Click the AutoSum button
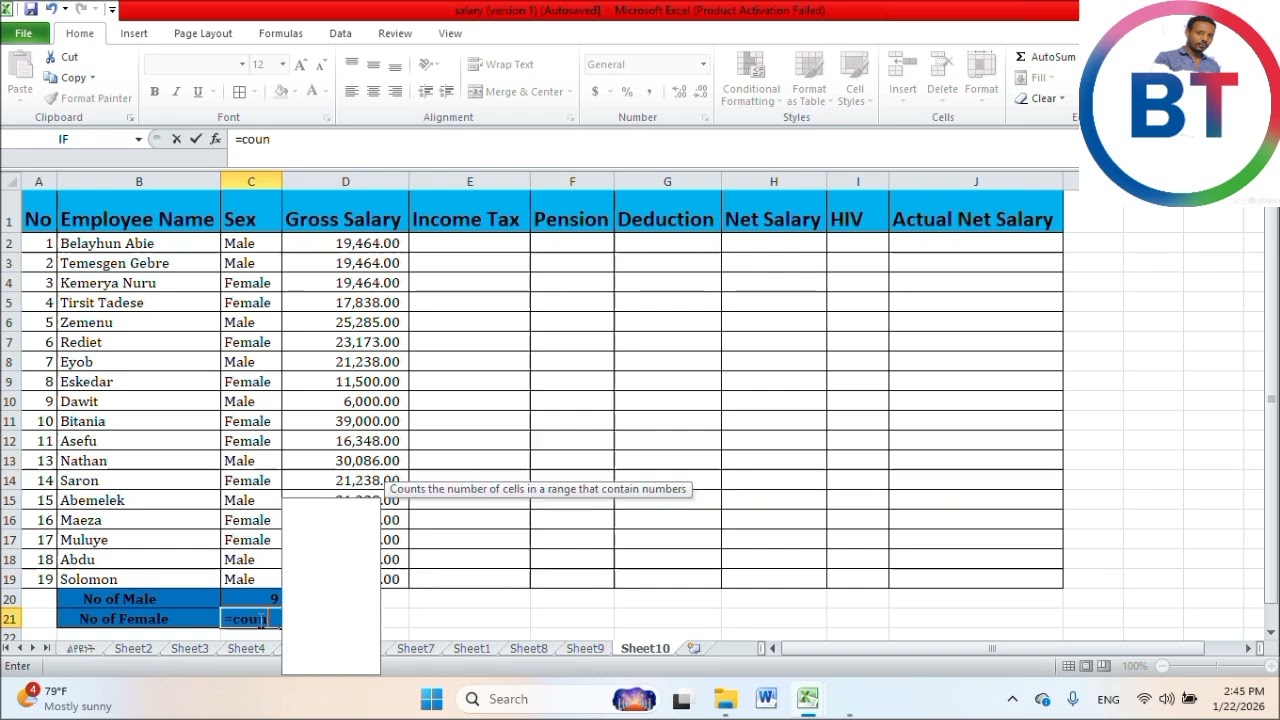 1045,57
